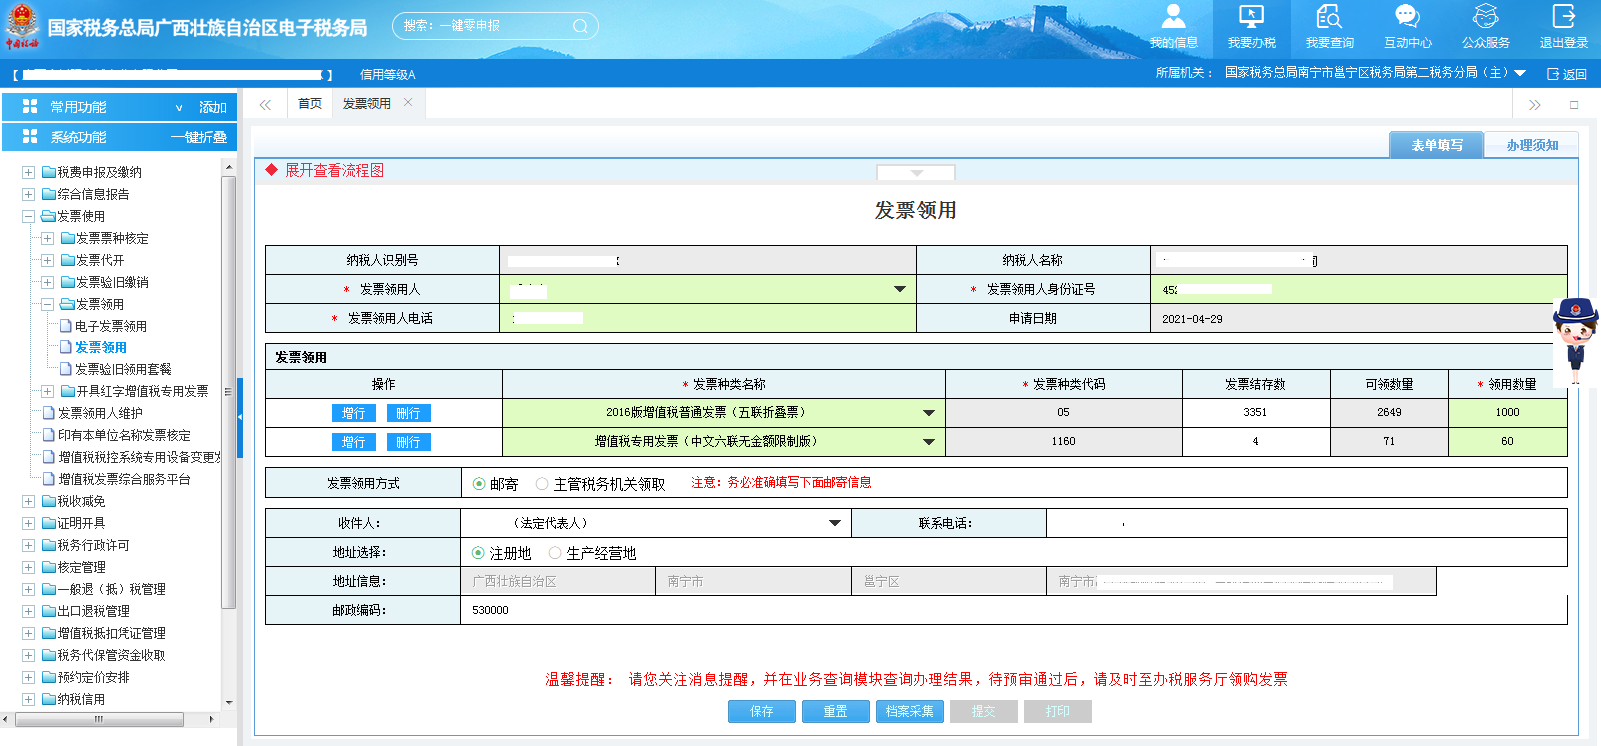The image size is (1601, 746).
Task: Click the search magnifier in 一键零申报 box
Action: click(580, 26)
